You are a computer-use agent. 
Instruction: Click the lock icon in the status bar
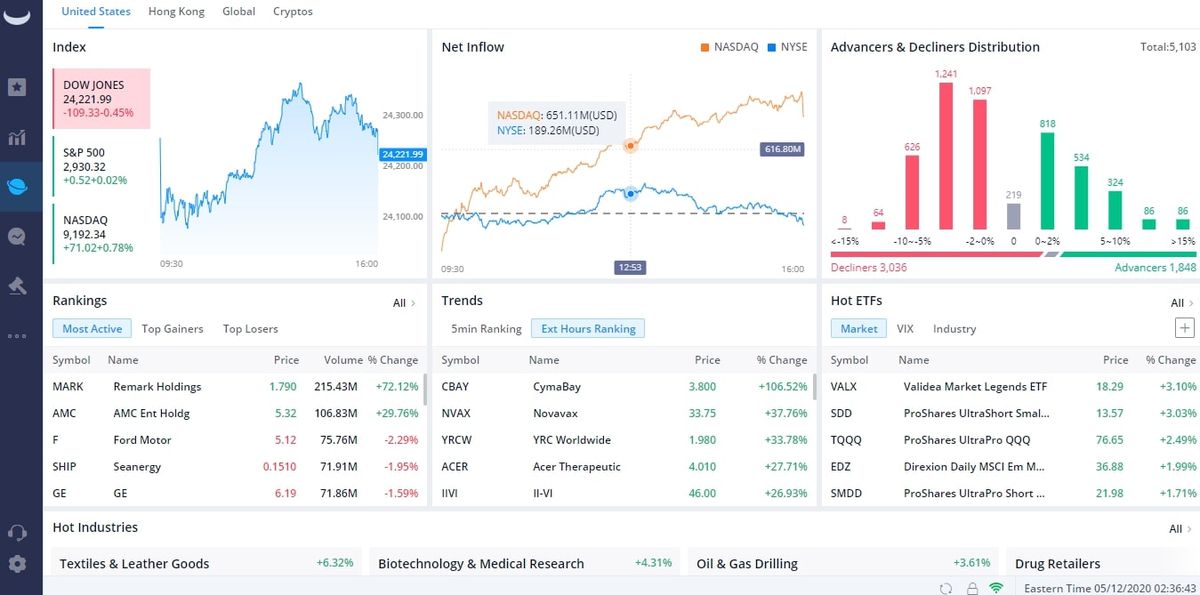pos(973,589)
